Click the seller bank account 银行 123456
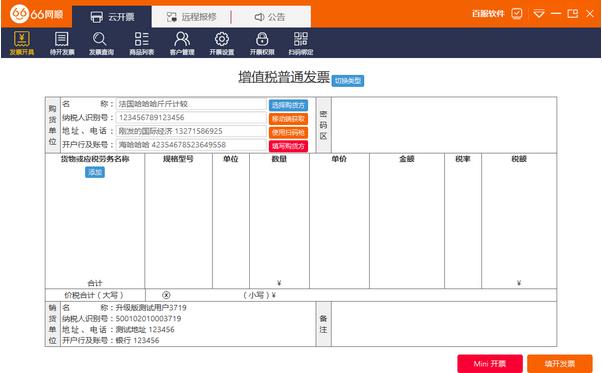The image size is (602, 373). tap(137, 340)
